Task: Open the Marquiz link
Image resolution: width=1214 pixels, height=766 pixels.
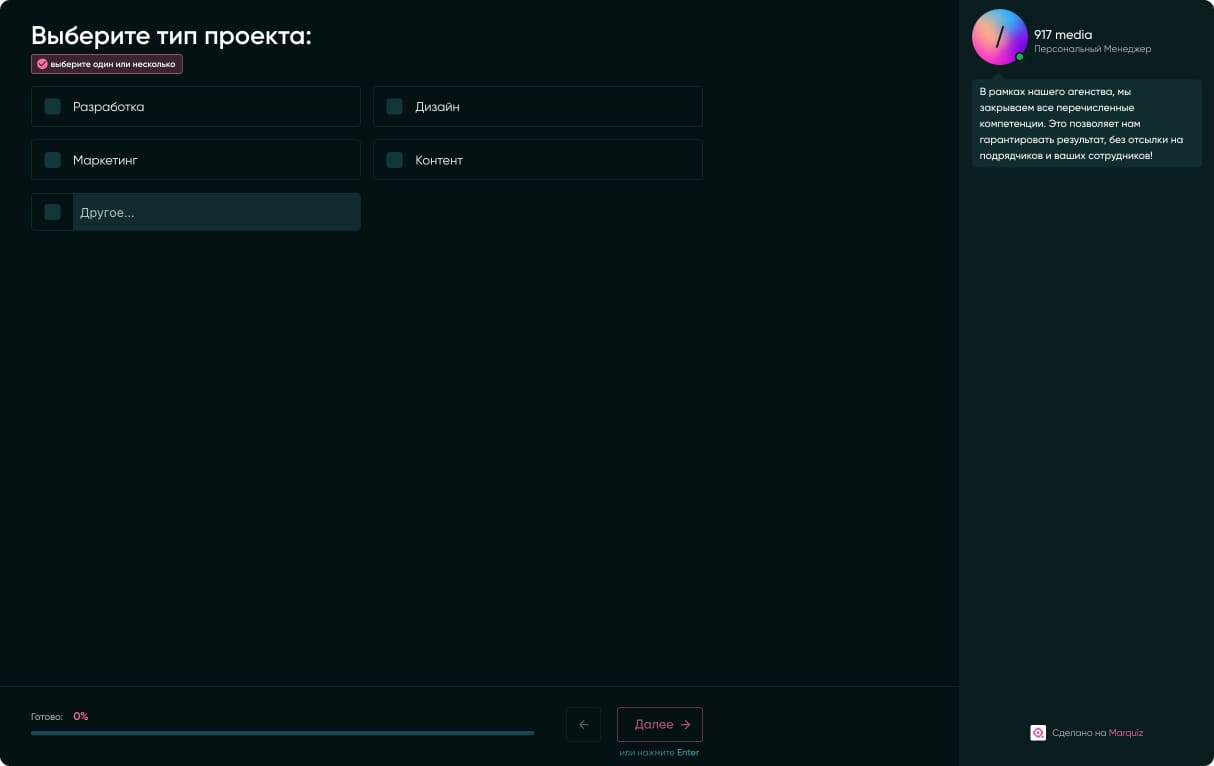Action: coord(1125,733)
